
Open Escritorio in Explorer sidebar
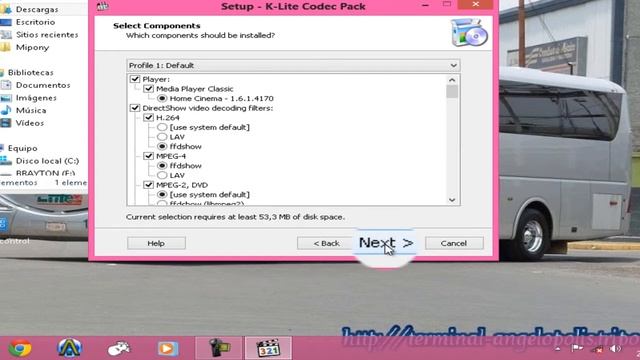pos(35,22)
